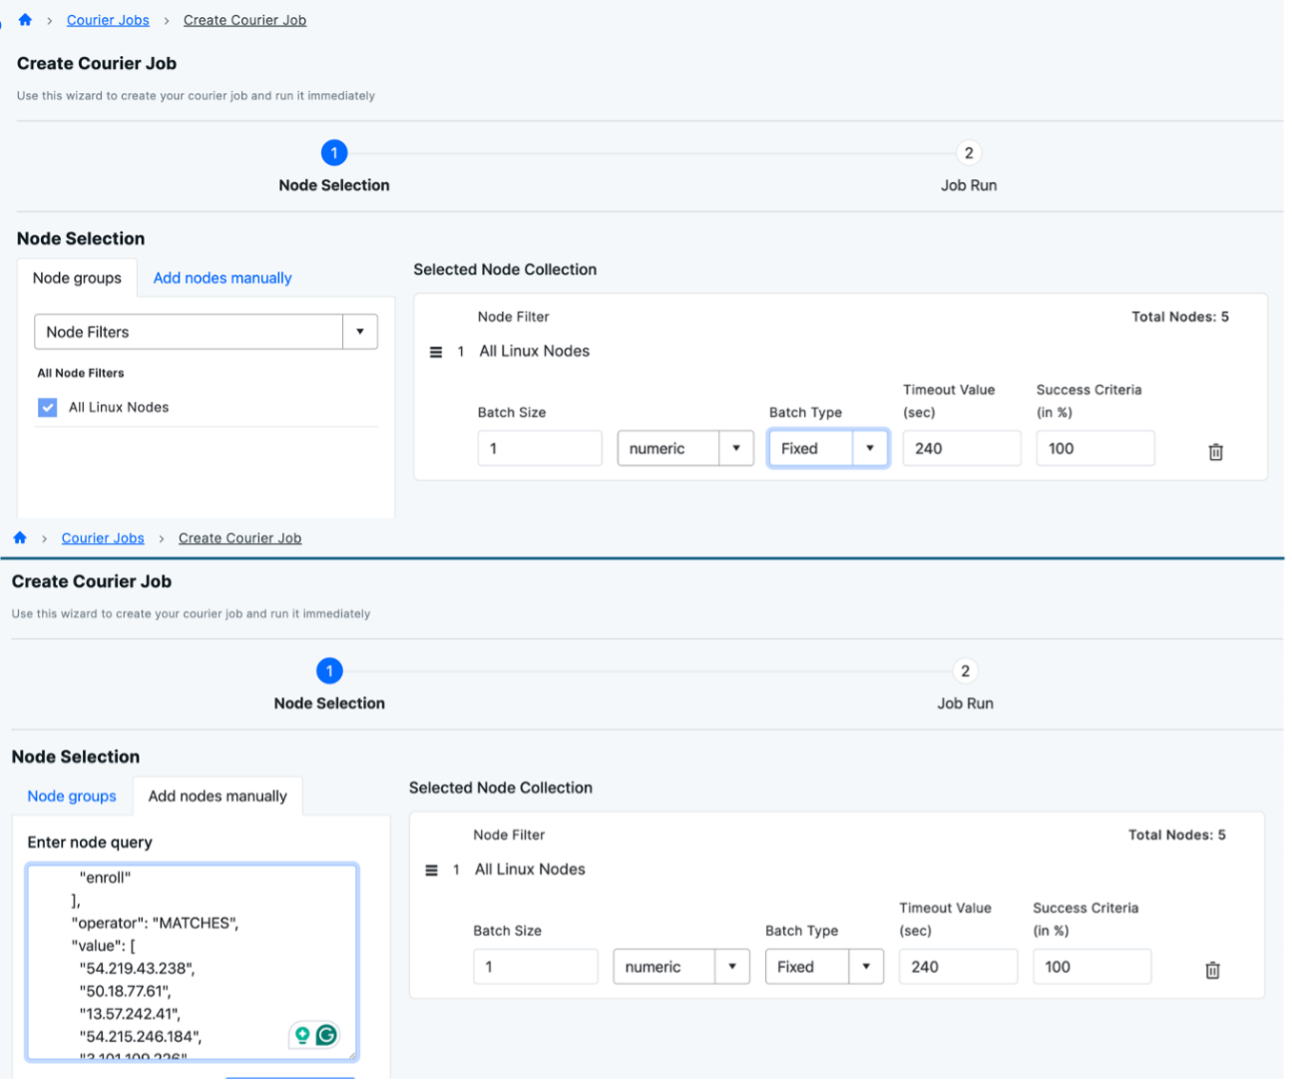Click the green Grammarly G icon

[326, 1035]
